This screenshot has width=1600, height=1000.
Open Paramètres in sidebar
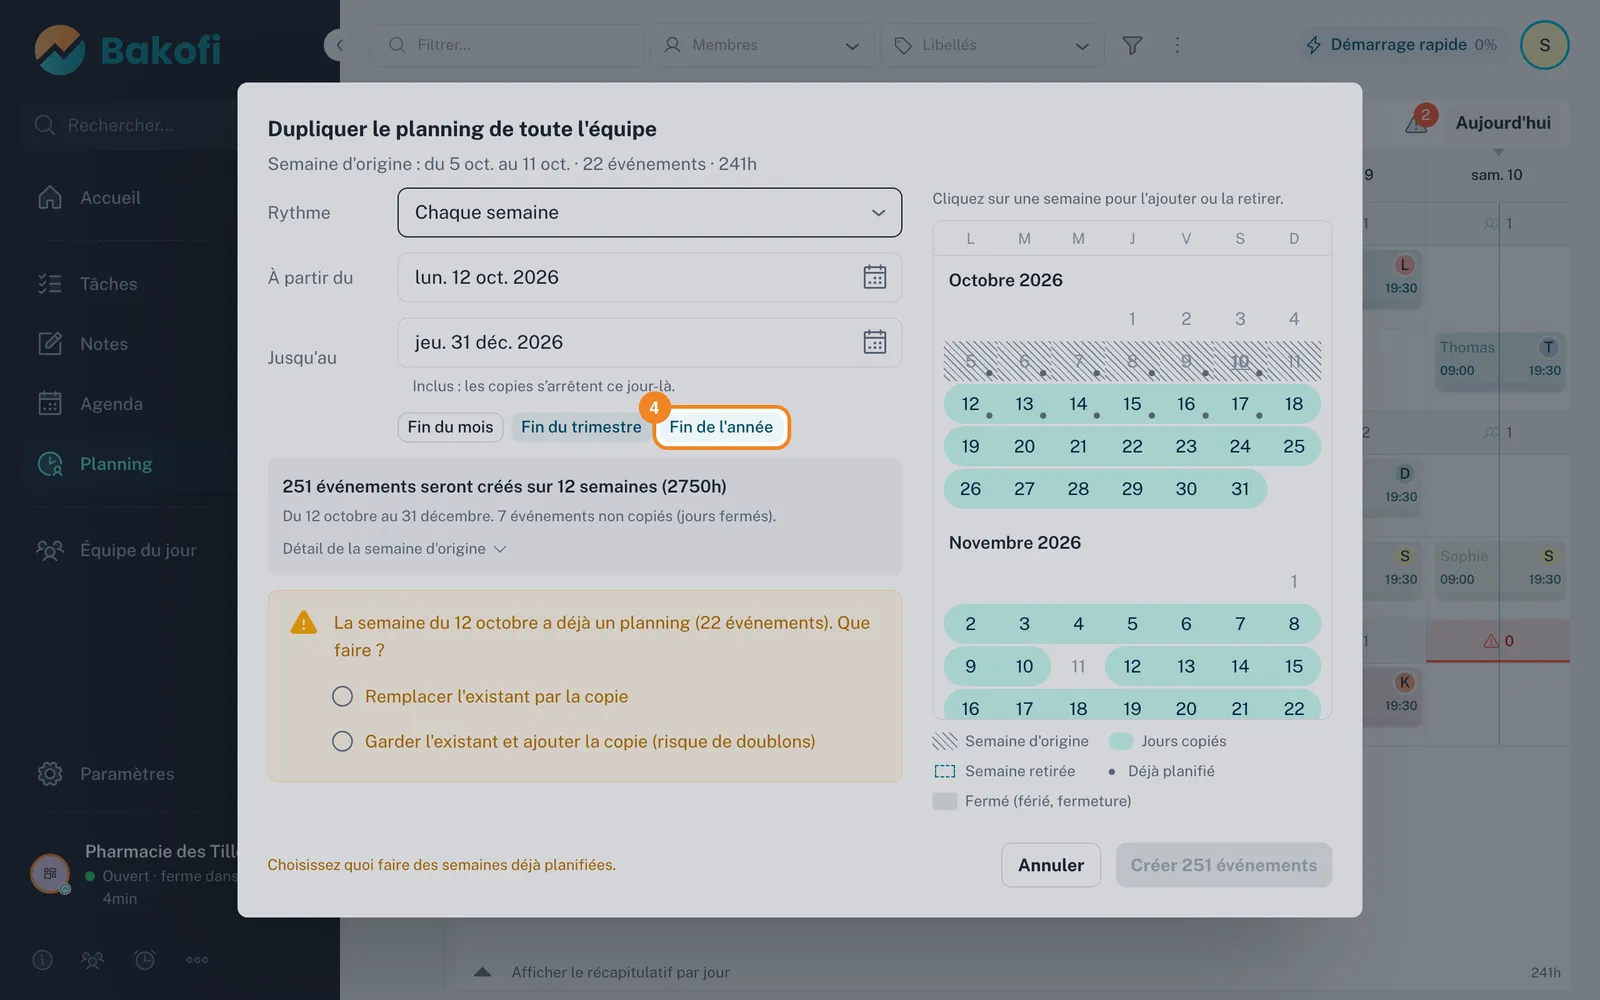click(x=125, y=774)
